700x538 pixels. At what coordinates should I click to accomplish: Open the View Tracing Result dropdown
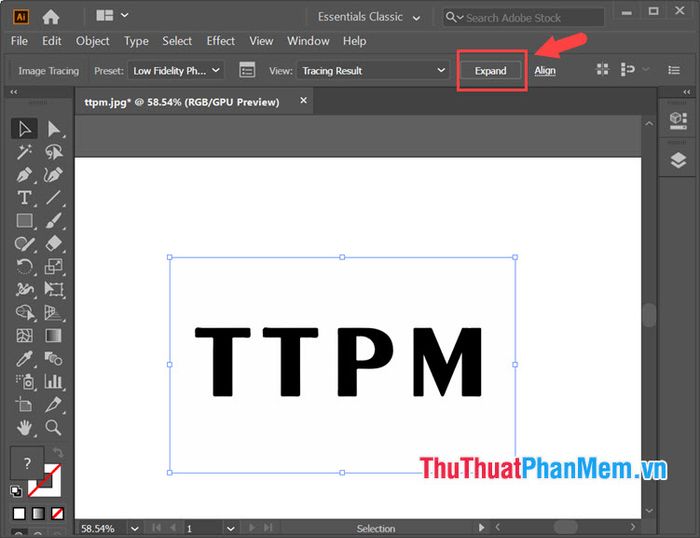[x=373, y=71]
